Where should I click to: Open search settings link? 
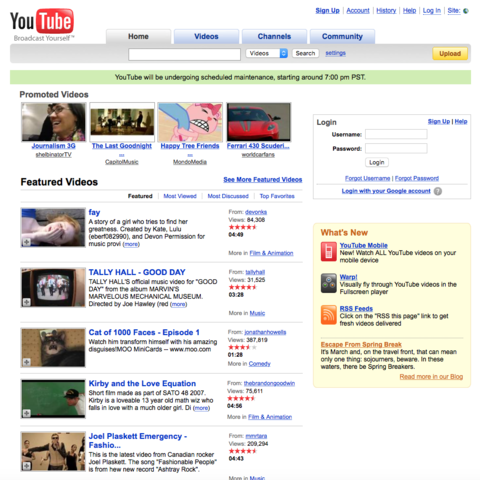click(x=335, y=53)
